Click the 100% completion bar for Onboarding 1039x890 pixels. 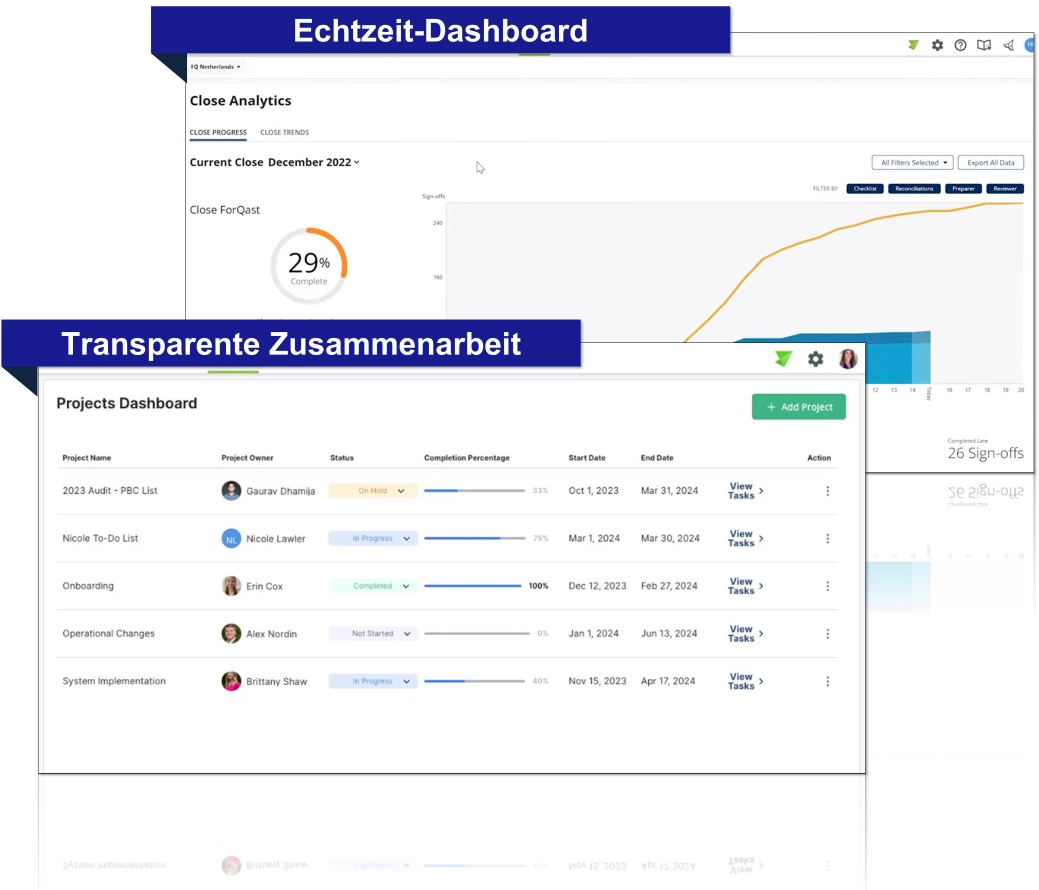pos(472,586)
